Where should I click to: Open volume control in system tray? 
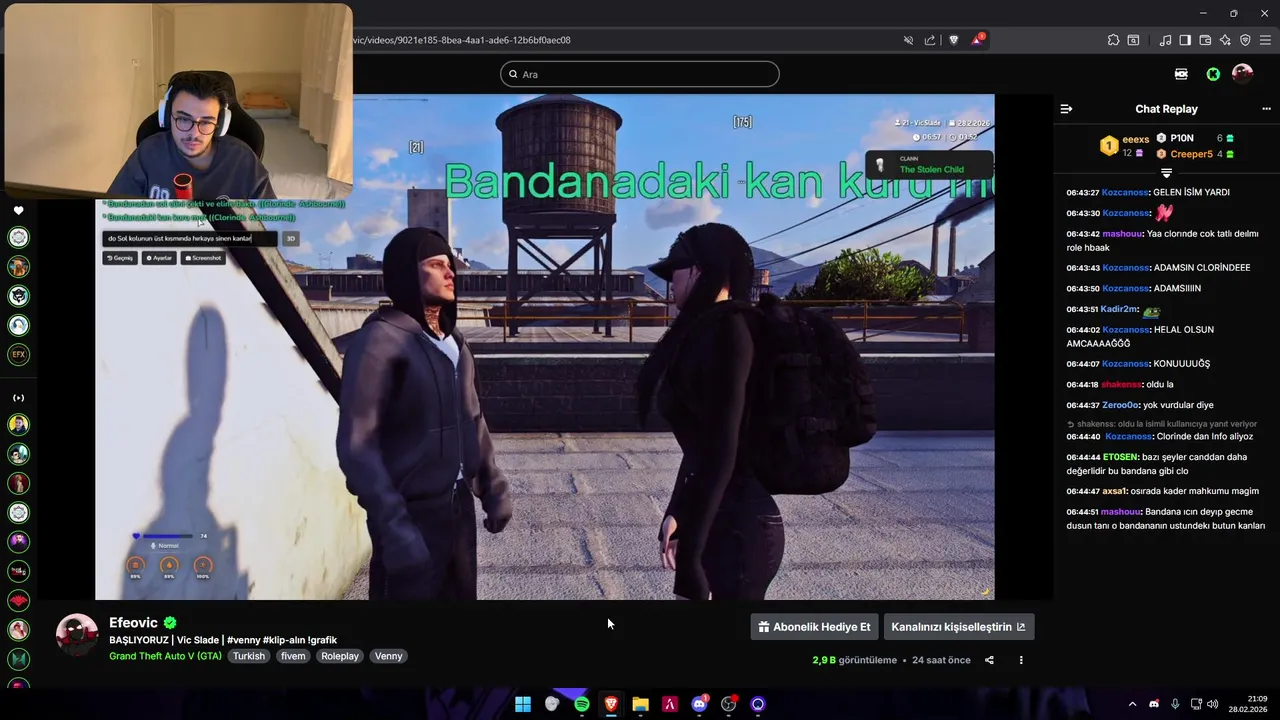[1213, 704]
